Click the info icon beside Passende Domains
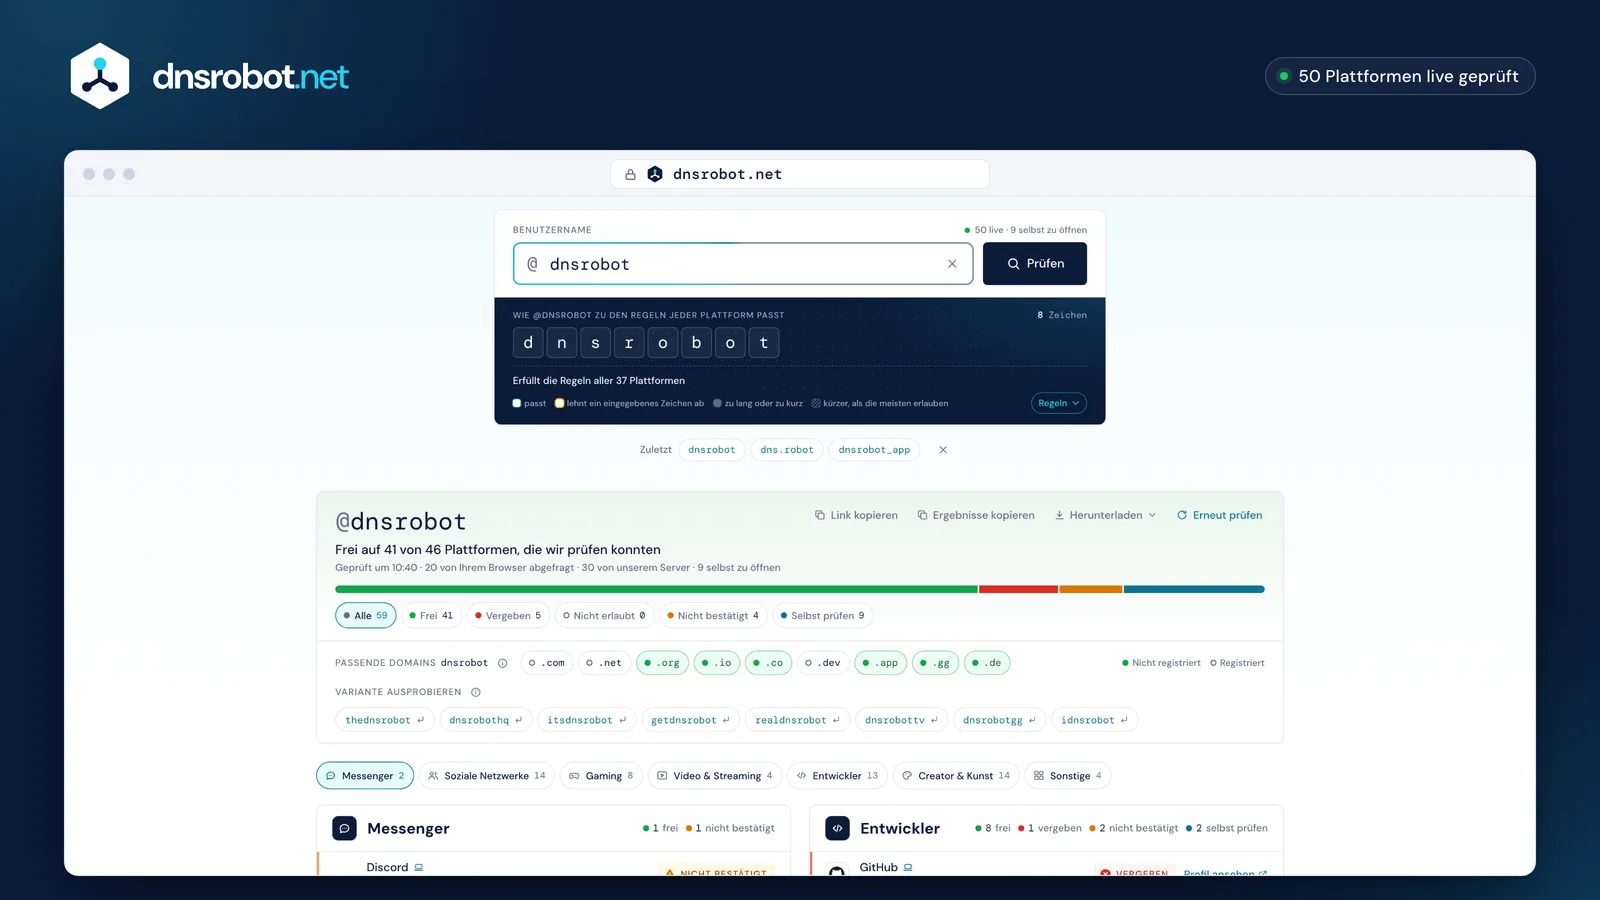 [x=503, y=663]
